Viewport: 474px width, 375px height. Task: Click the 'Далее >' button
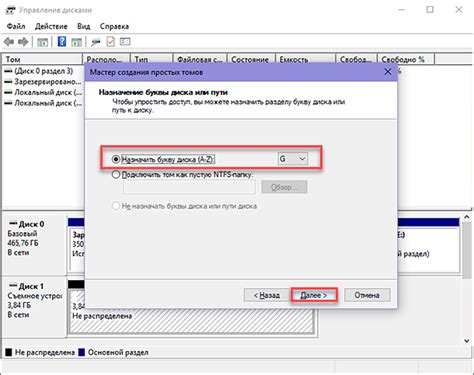tap(314, 295)
